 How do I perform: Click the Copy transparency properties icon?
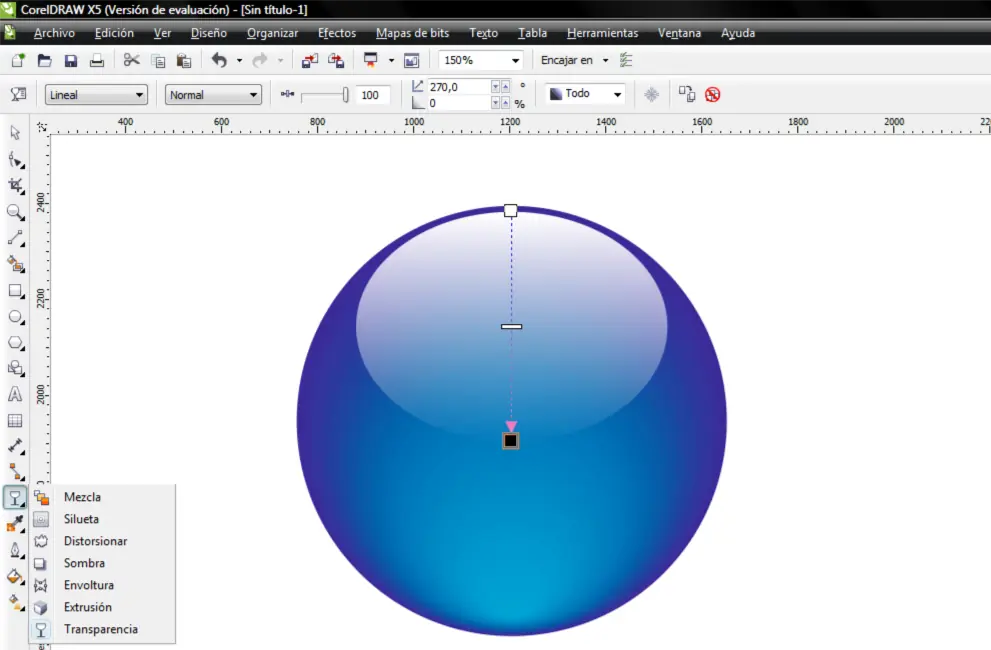click(687, 94)
